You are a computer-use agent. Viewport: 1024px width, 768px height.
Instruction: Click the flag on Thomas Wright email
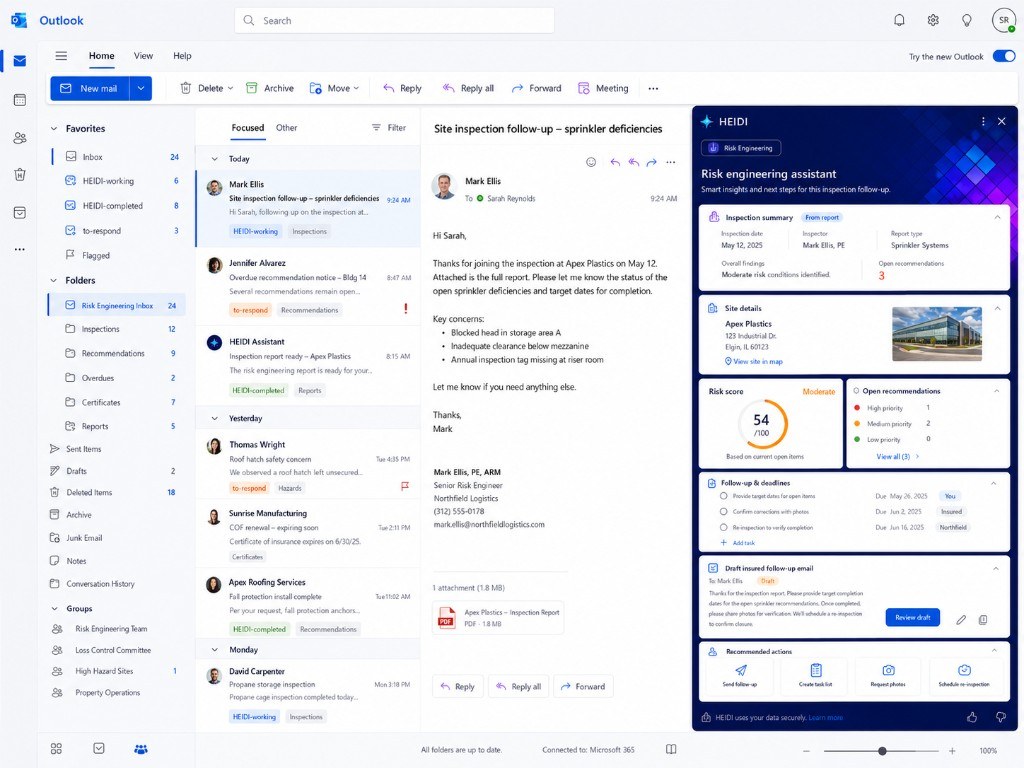tap(405, 486)
